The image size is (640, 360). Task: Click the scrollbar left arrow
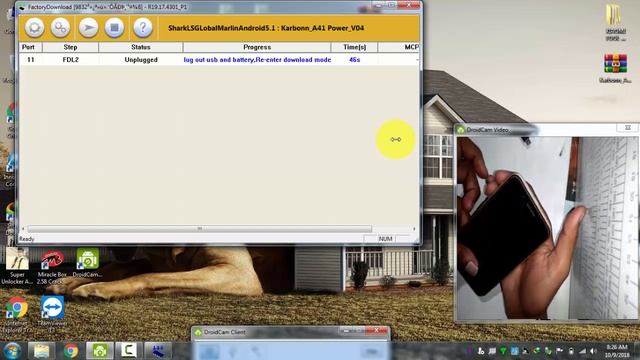click(x=23, y=229)
